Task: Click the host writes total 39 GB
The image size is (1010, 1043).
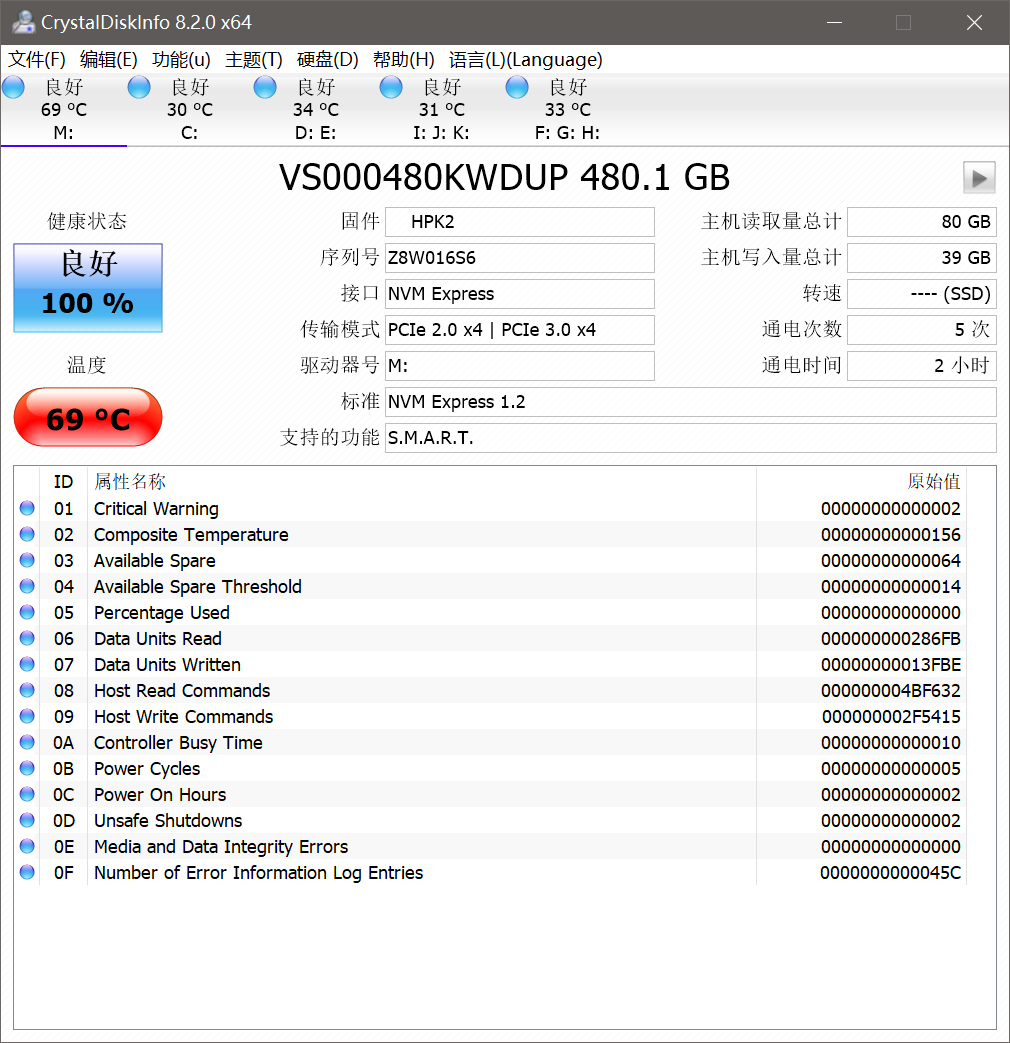Action: (922, 258)
